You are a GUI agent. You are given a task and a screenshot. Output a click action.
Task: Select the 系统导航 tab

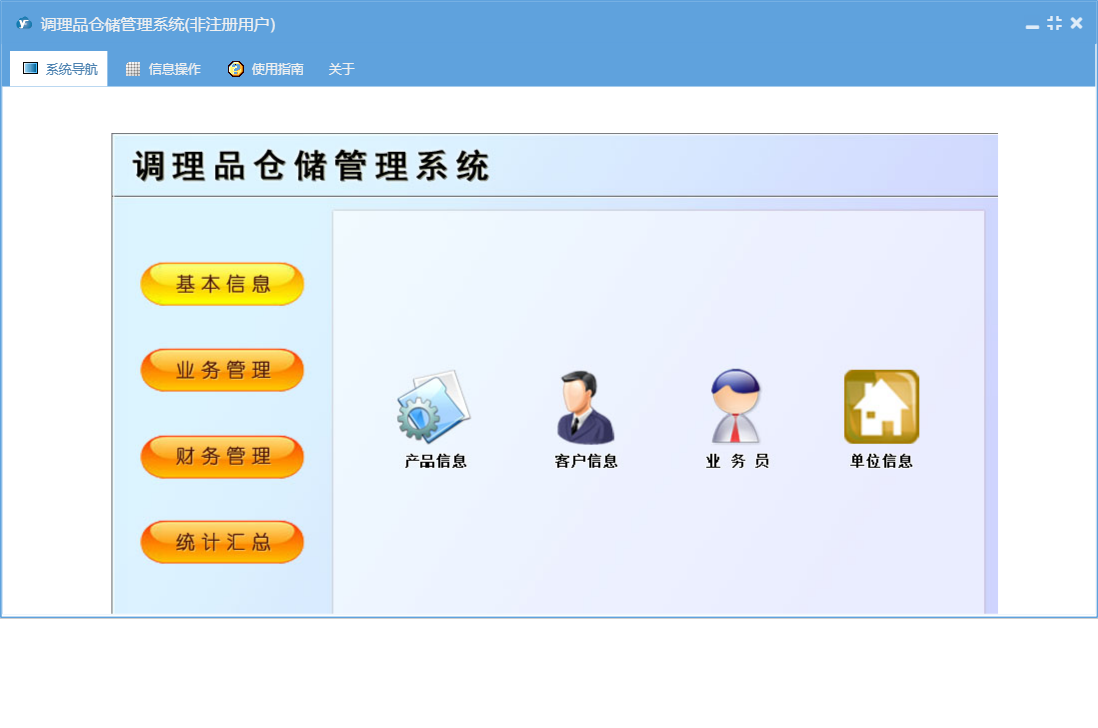pyautogui.click(x=59, y=69)
